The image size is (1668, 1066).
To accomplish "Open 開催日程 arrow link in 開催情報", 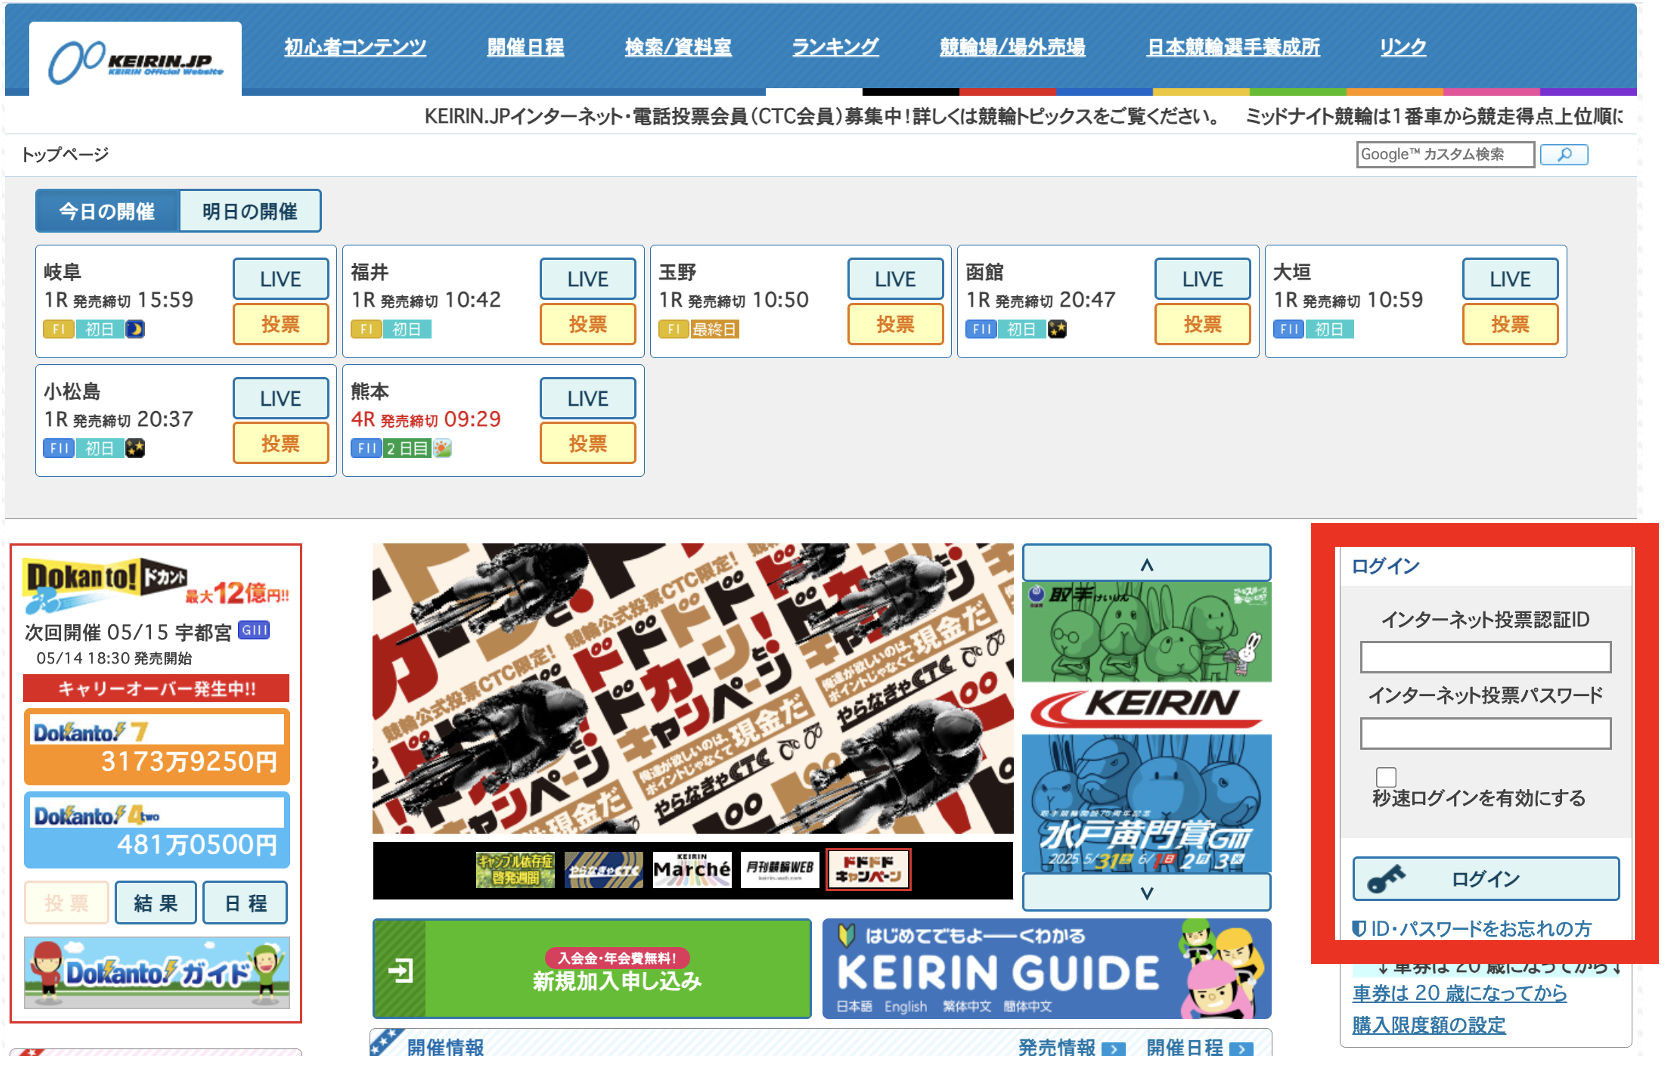I will (x=1199, y=1047).
